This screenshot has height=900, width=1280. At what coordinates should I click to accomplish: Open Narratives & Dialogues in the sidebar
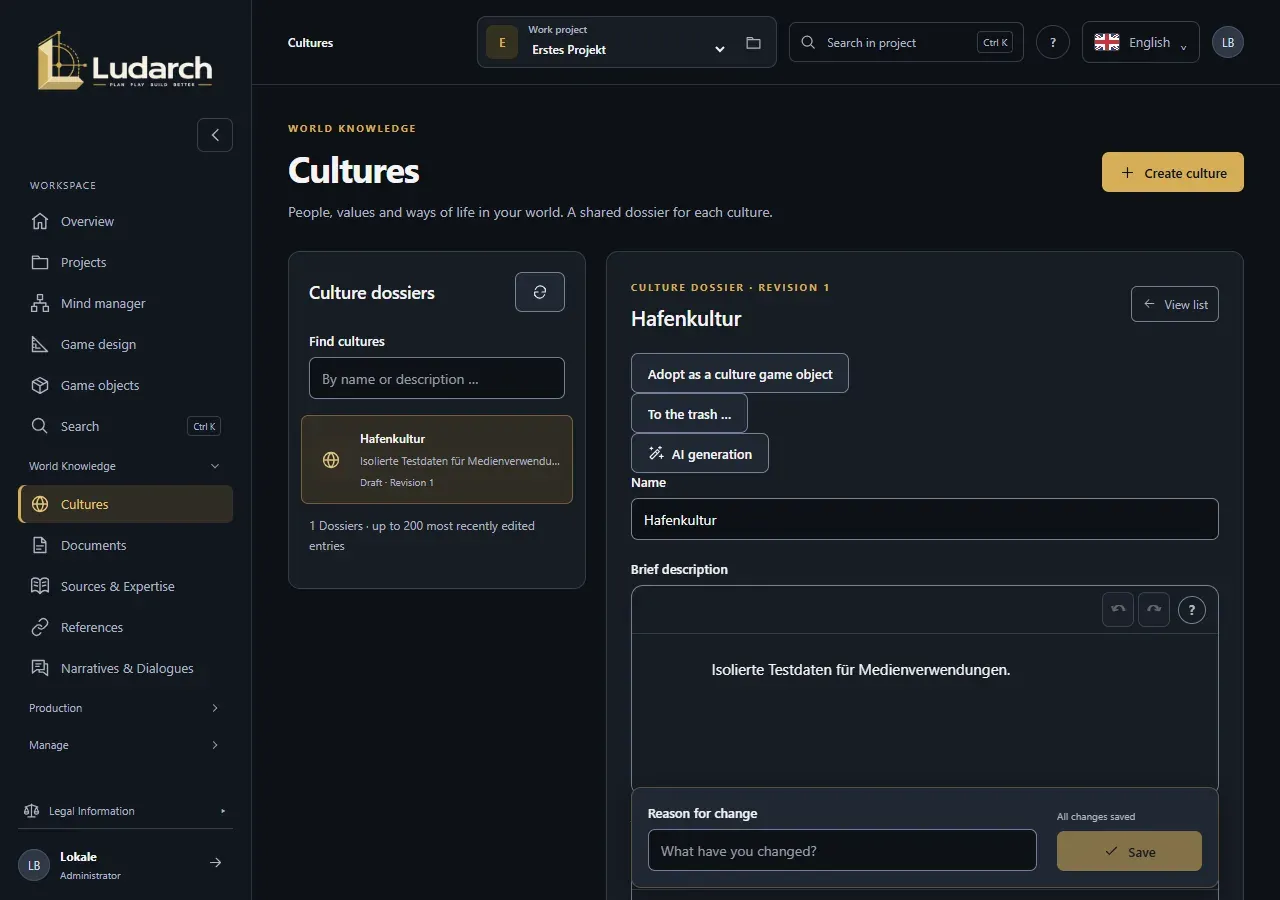pyautogui.click(x=125, y=668)
